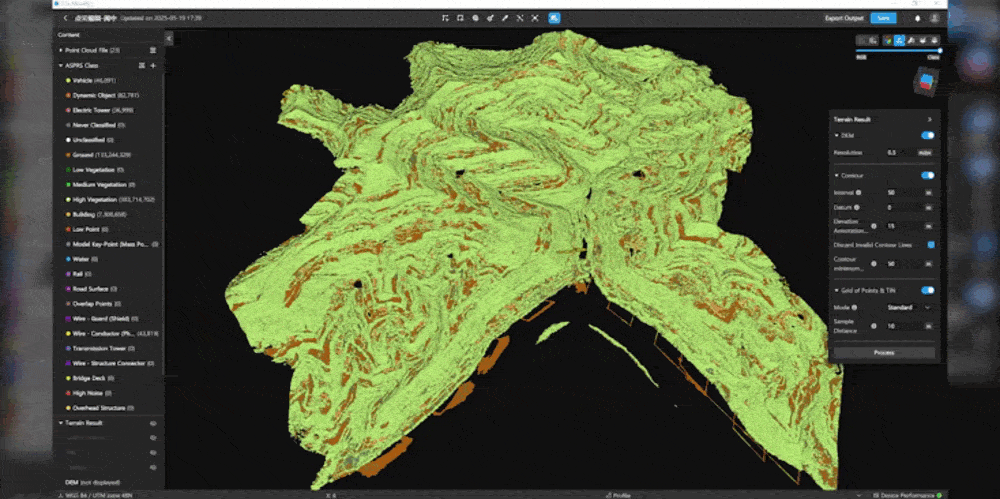Click the Rail class color dot

68,274
